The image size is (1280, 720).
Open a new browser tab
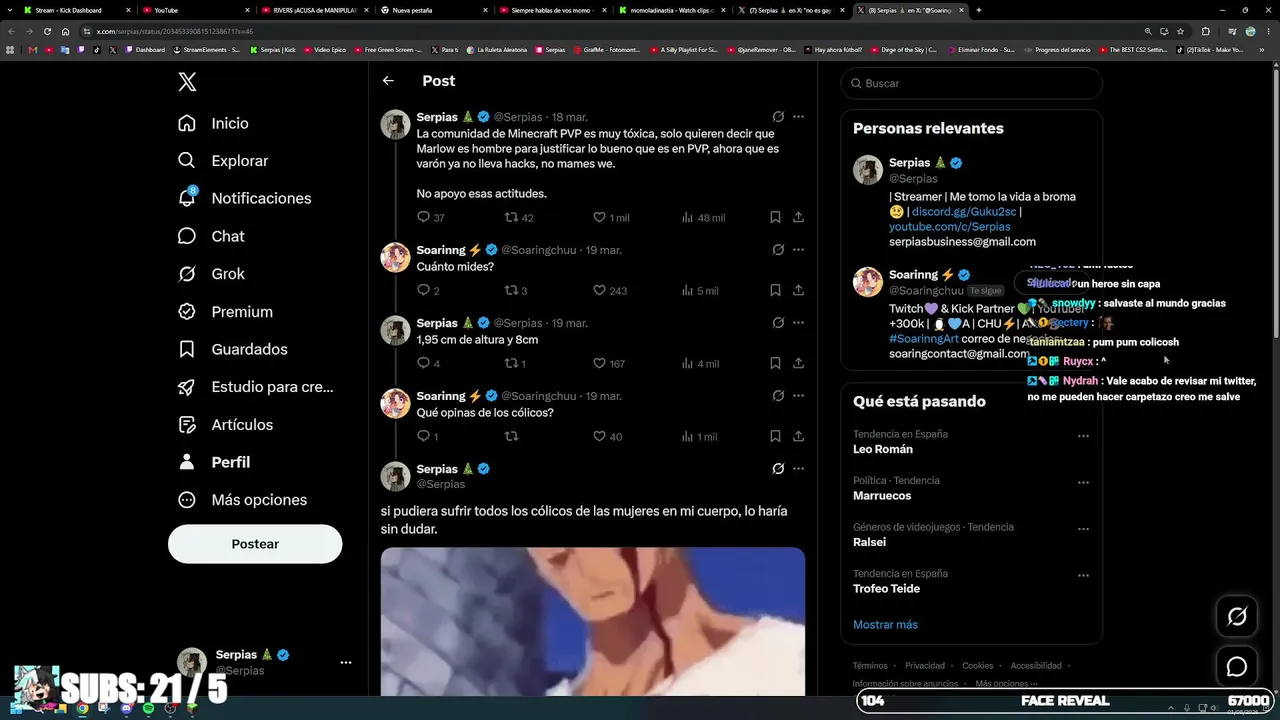coord(979,10)
